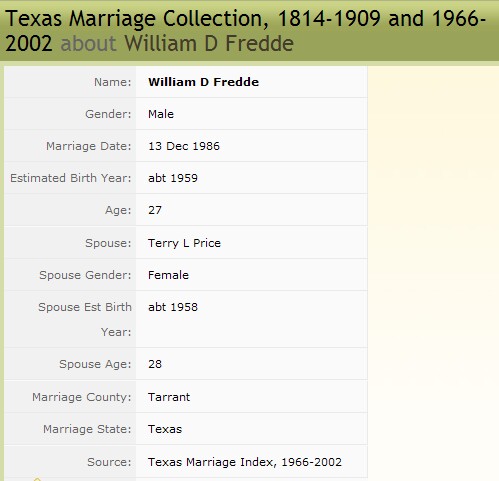Screen dimensions: 499x481
Task: Click the Marriage Date field label
Action: tap(89, 146)
